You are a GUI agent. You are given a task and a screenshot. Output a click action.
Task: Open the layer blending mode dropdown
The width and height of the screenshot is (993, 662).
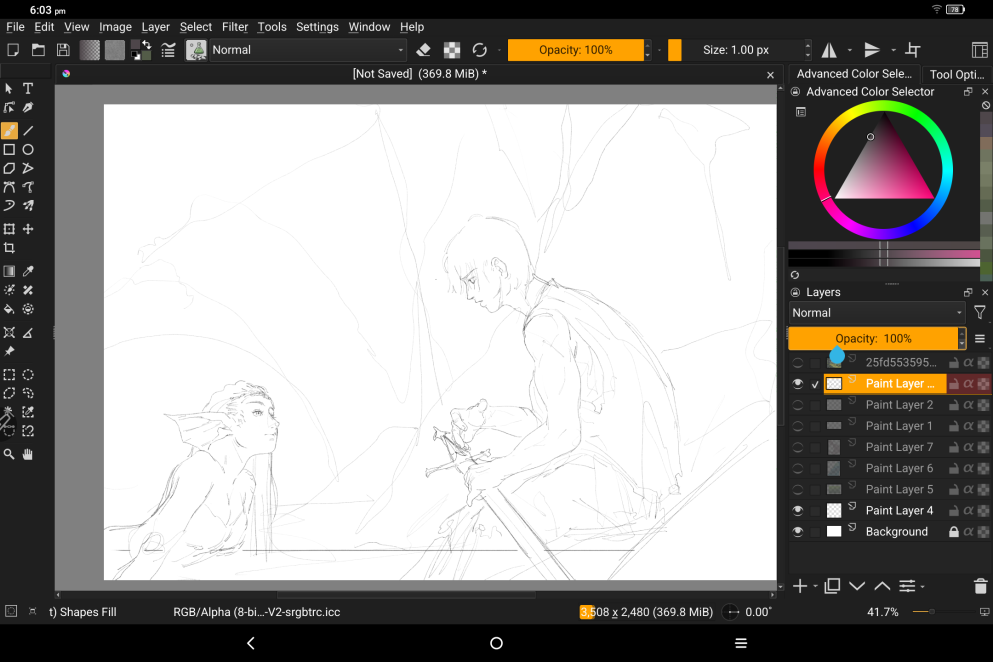pos(877,313)
